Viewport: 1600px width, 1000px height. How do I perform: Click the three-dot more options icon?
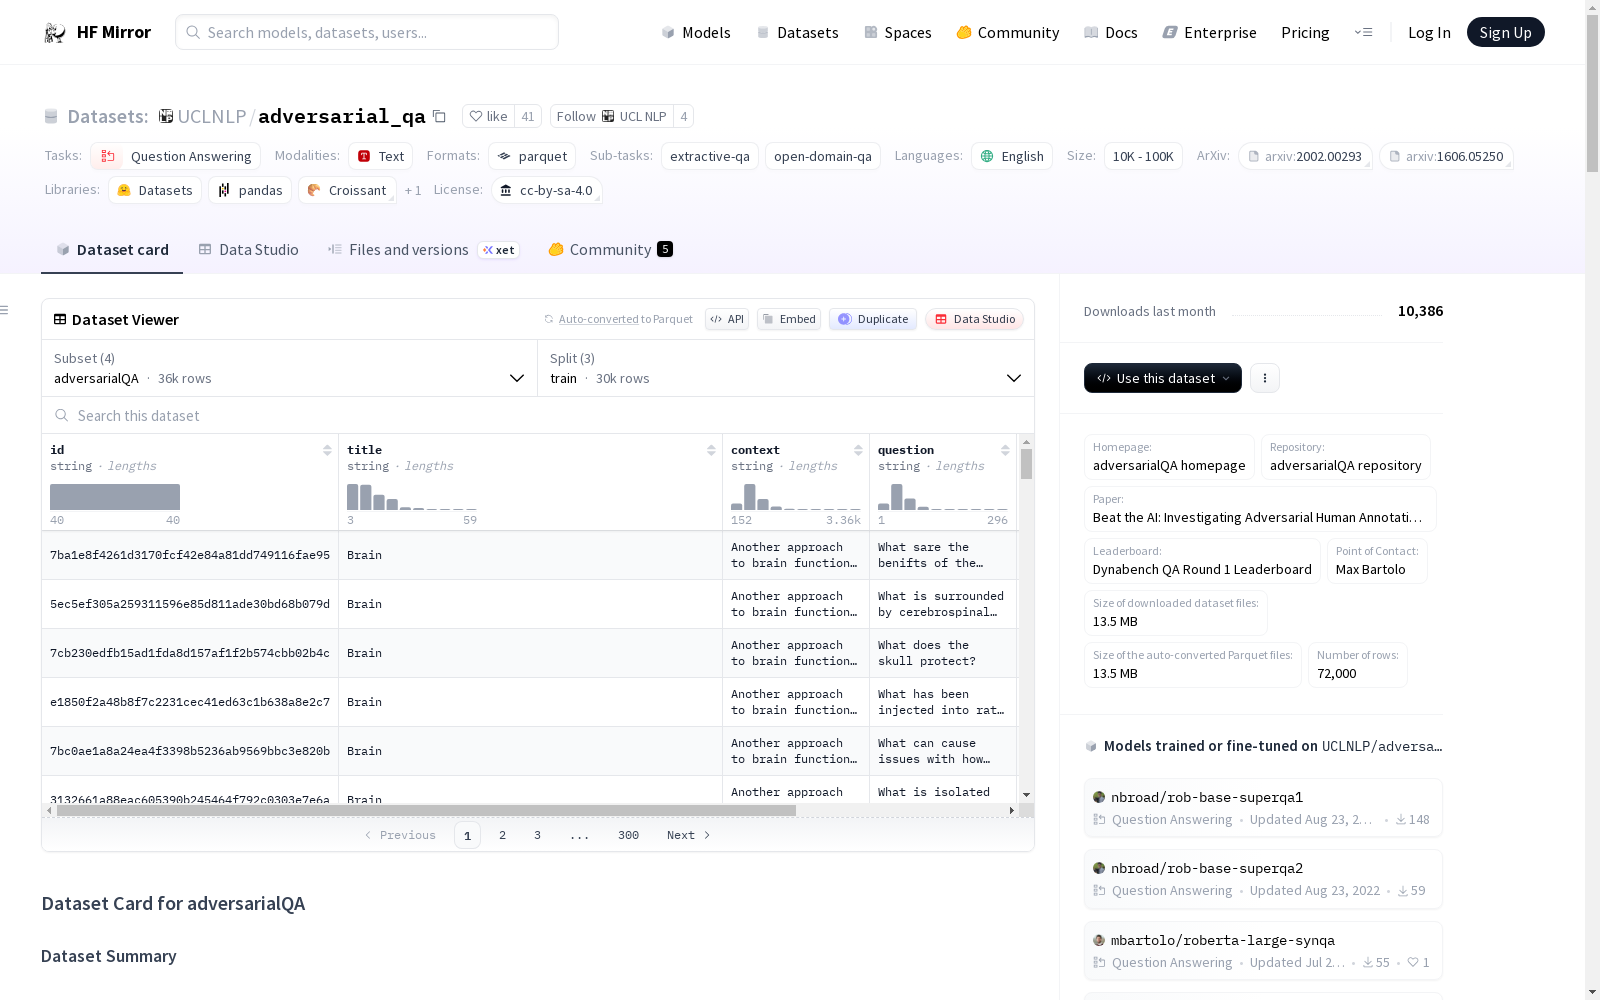coord(1264,378)
